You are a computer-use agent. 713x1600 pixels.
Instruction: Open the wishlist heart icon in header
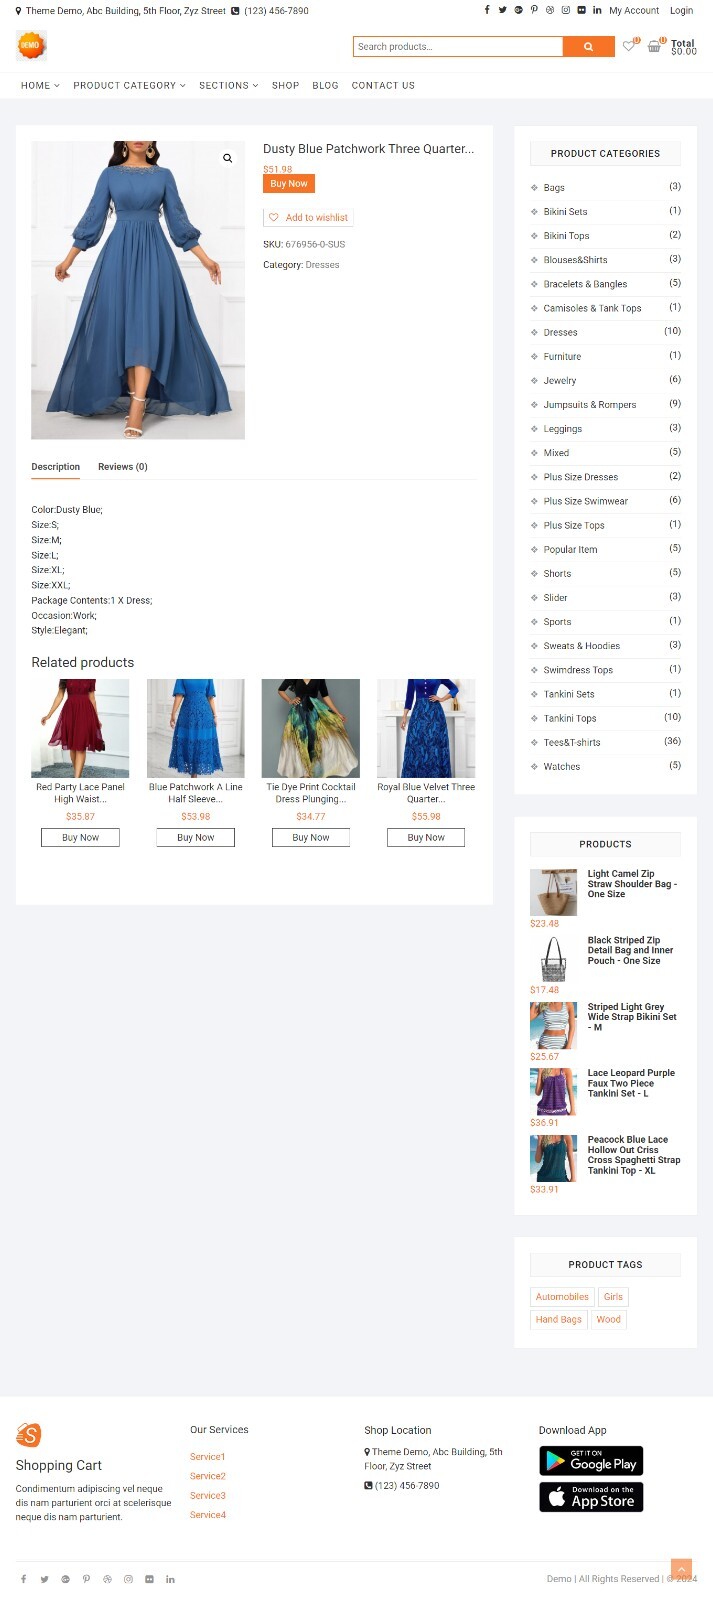click(x=629, y=46)
